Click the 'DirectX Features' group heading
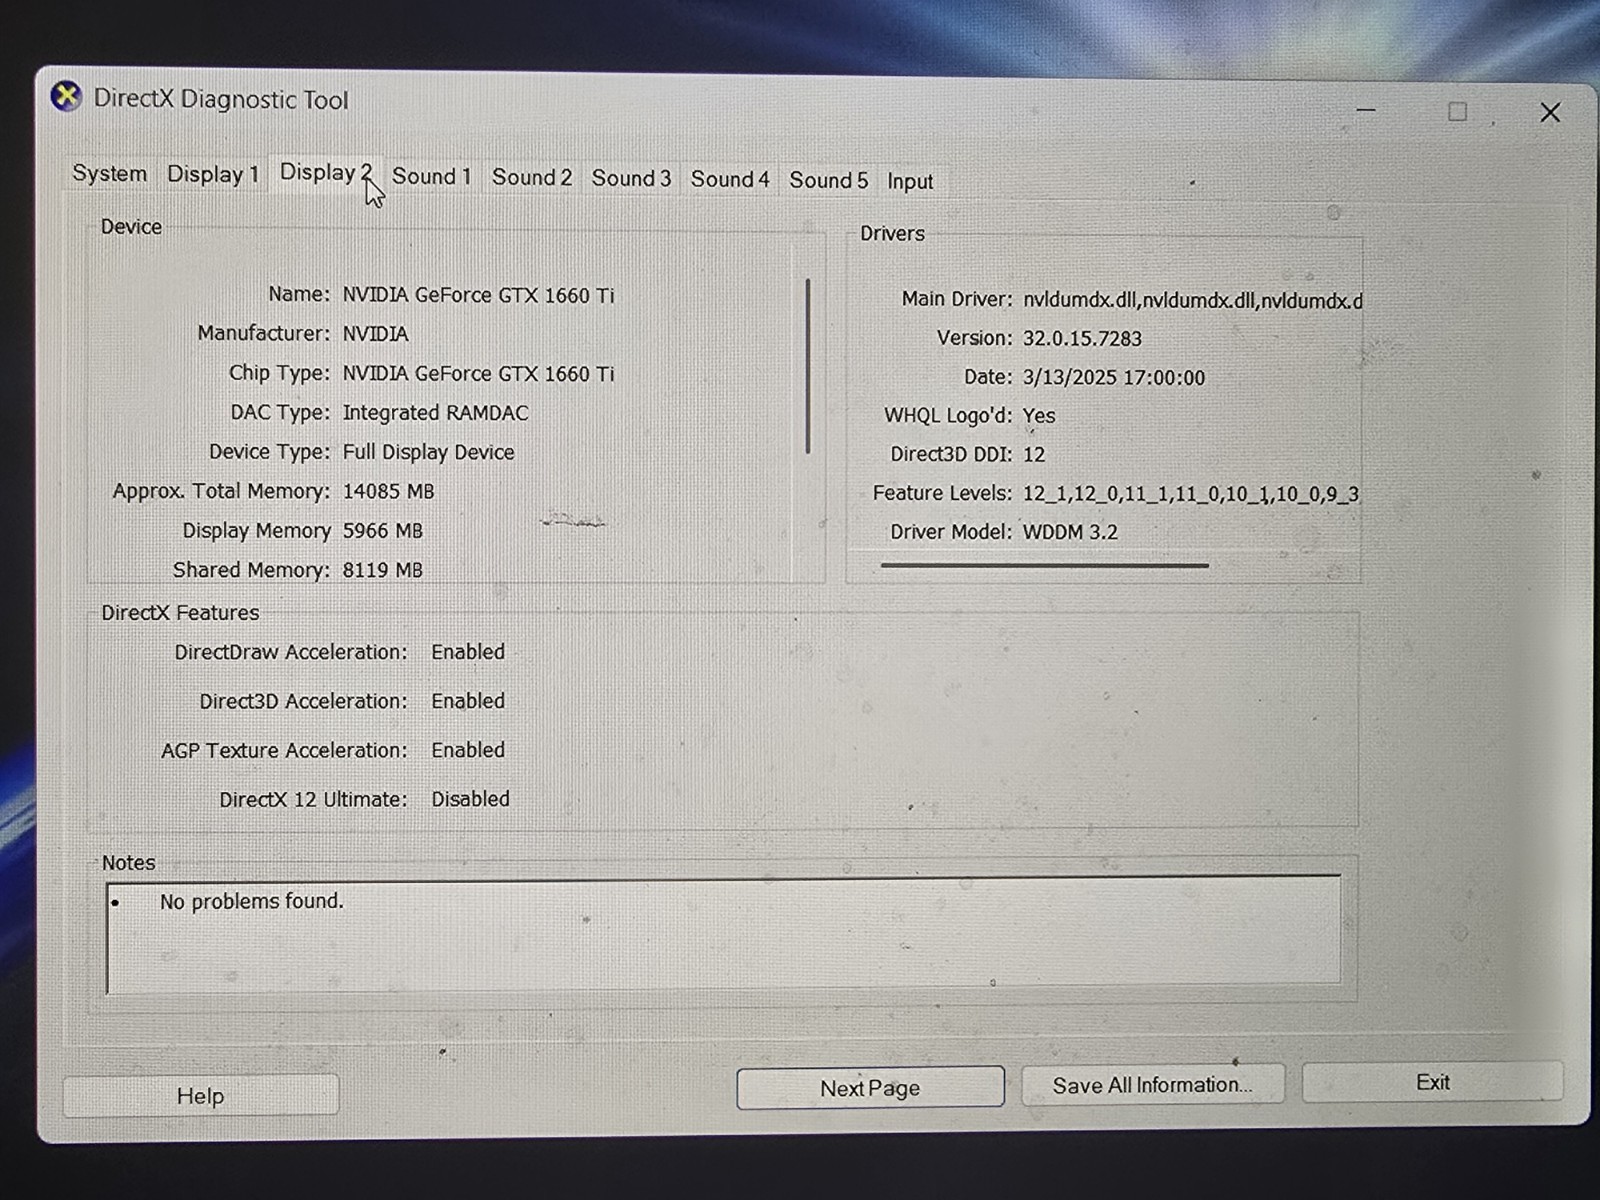The height and width of the screenshot is (1200, 1600). point(180,613)
